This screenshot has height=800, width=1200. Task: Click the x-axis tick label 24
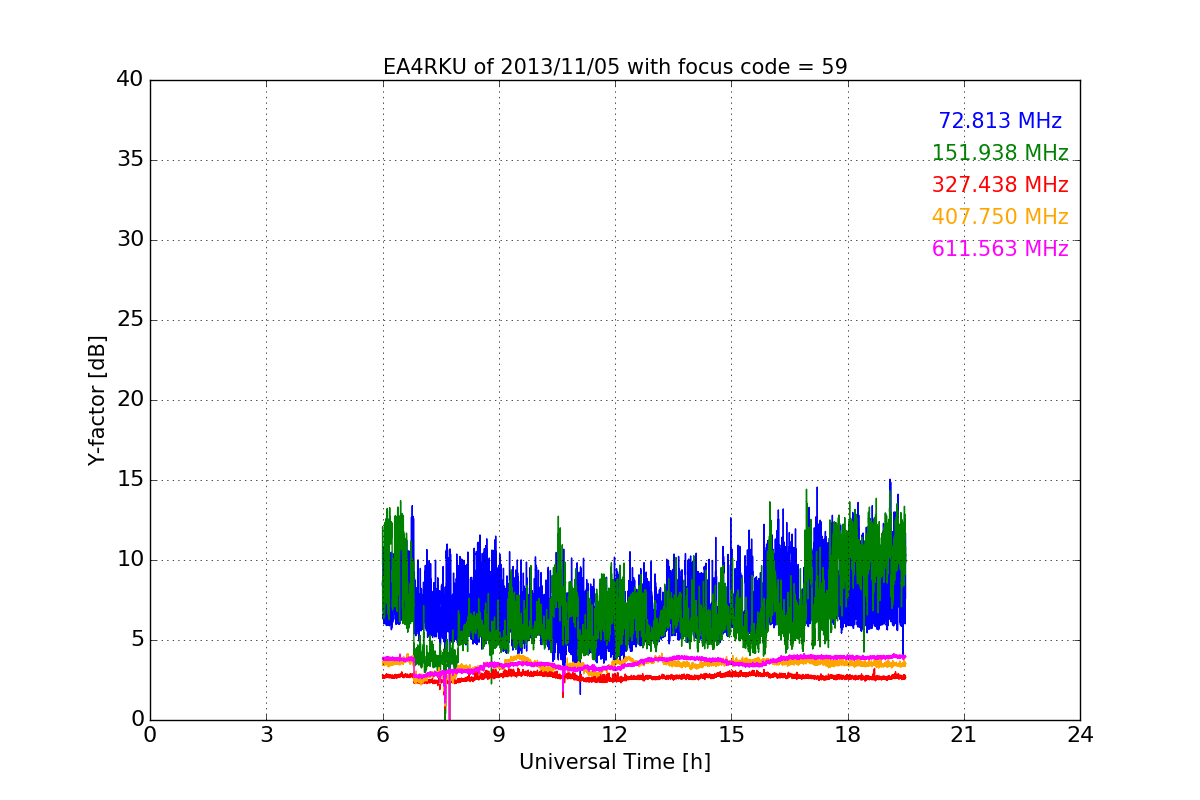tap(1080, 734)
